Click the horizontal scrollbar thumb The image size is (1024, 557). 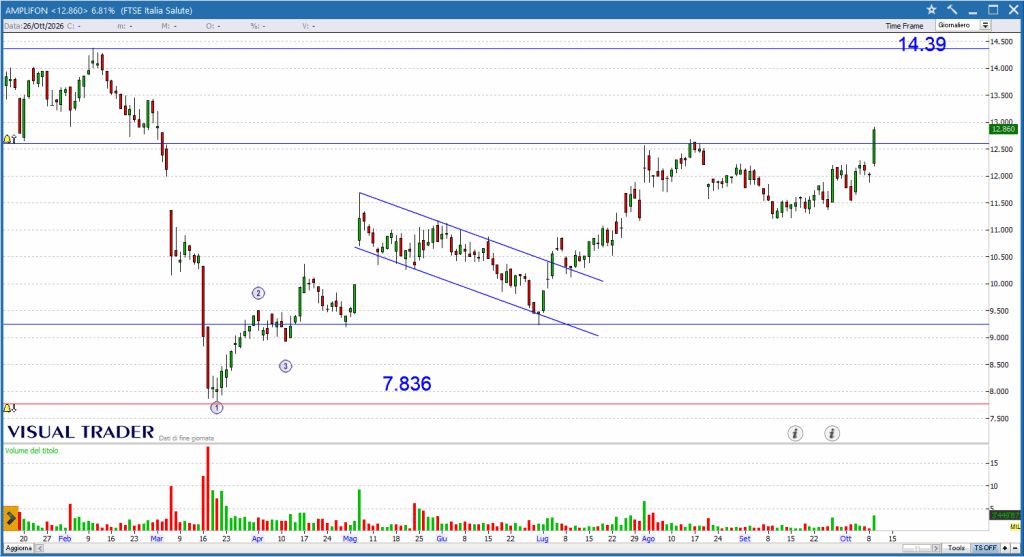(916, 549)
